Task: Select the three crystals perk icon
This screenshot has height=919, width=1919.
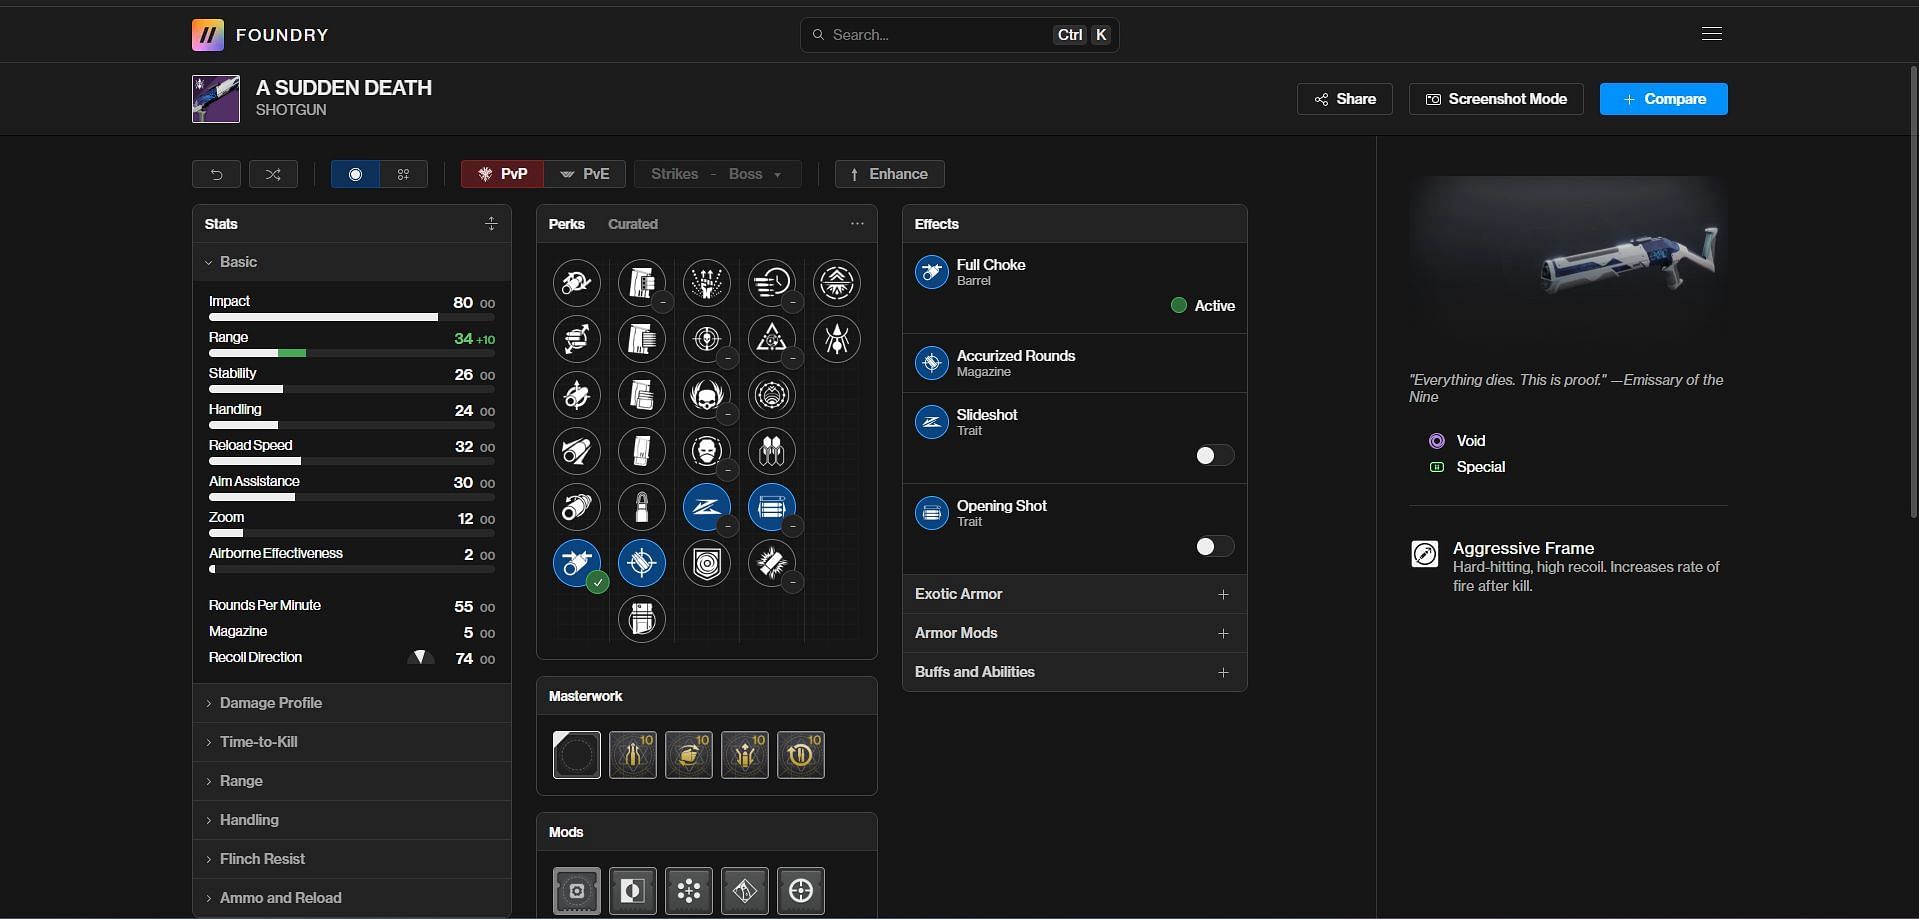Action: tap(772, 451)
